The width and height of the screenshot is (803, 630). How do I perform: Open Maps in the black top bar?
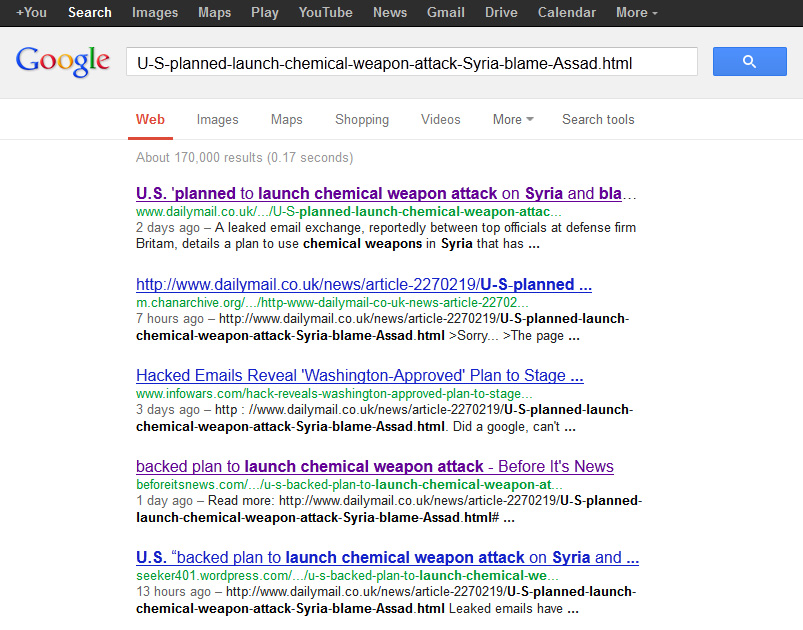214,12
